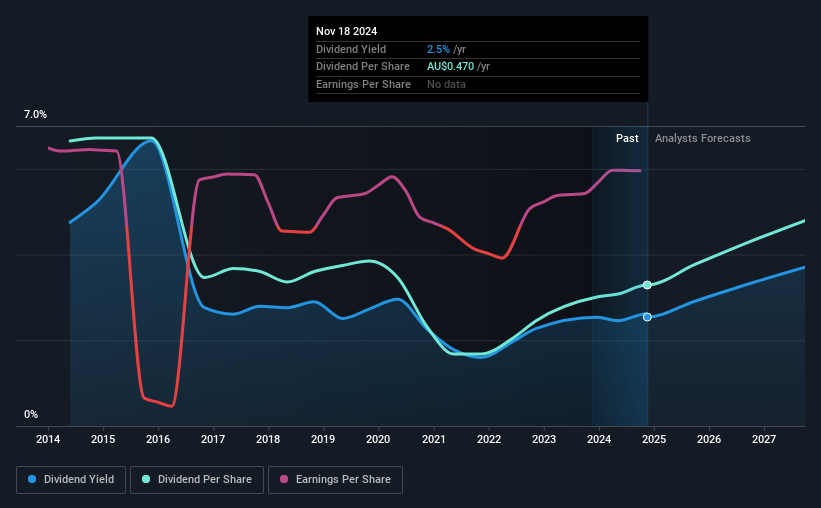This screenshot has height=508, width=821.
Task: Click the '0%' y-axis label
Action: point(31,414)
